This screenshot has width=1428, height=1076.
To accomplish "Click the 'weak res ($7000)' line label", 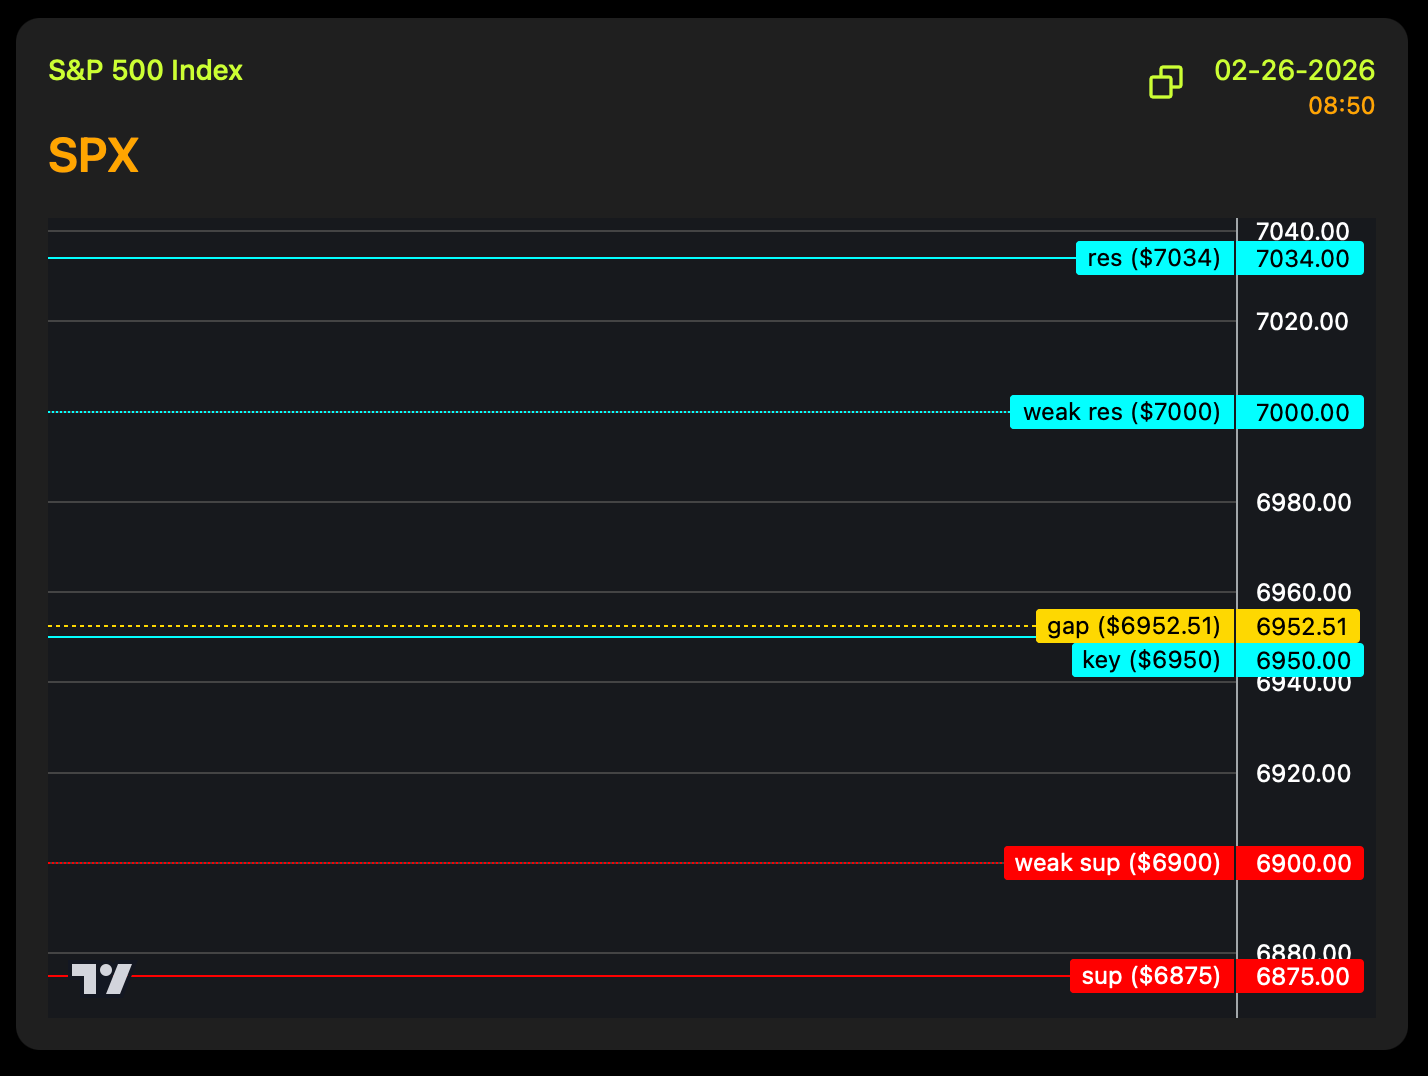I will coord(1121,412).
